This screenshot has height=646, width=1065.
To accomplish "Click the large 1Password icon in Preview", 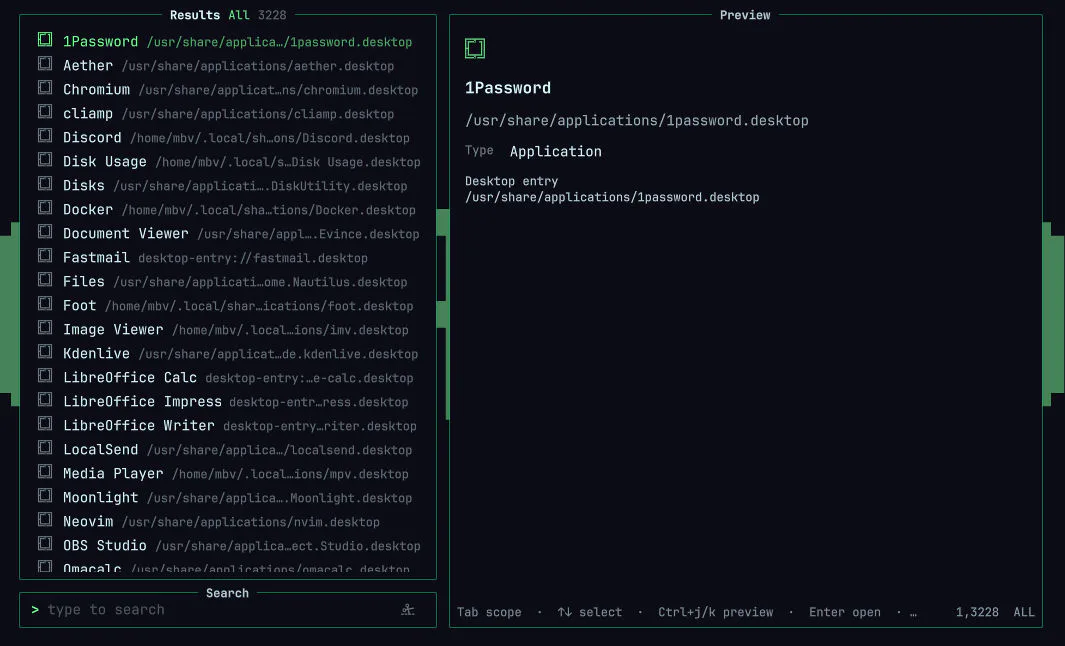I will pyautogui.click(x=475, y=48).
